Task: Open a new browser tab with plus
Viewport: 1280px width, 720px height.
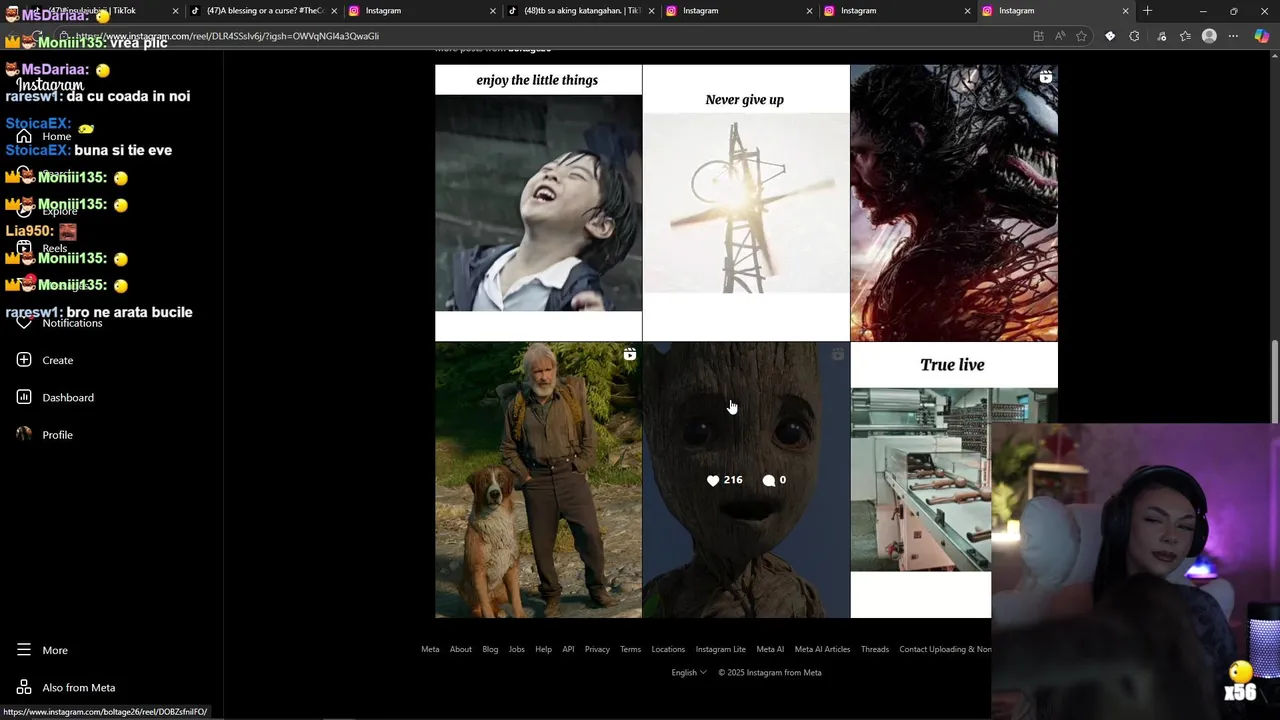Action: point(1147,11)
